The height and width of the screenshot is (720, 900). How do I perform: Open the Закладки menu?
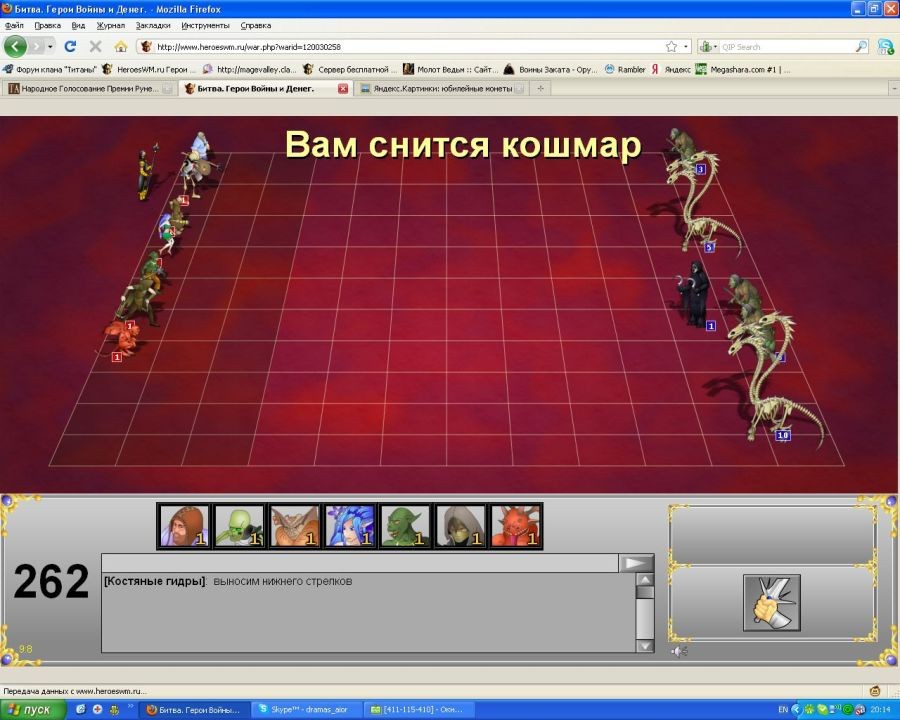click(x=153, y=25)
